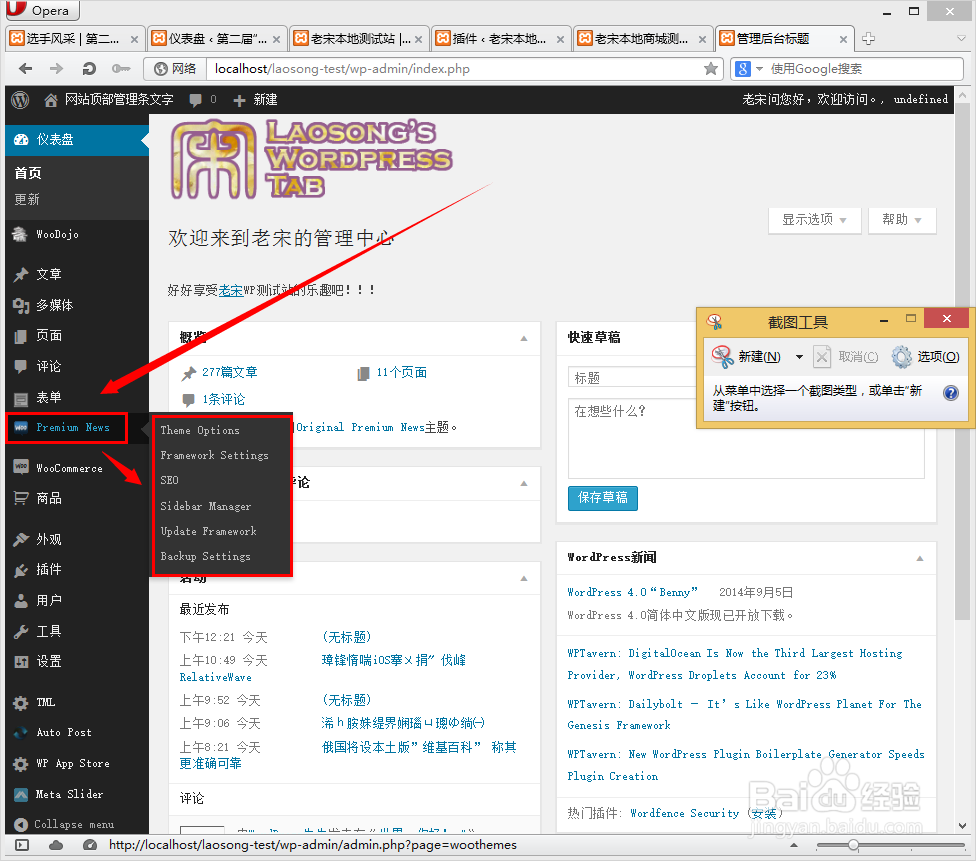Expand the 显示选项 screen options dropdown
The width and height of the screenshot is (976, 861).
click(x=814, y=220)
